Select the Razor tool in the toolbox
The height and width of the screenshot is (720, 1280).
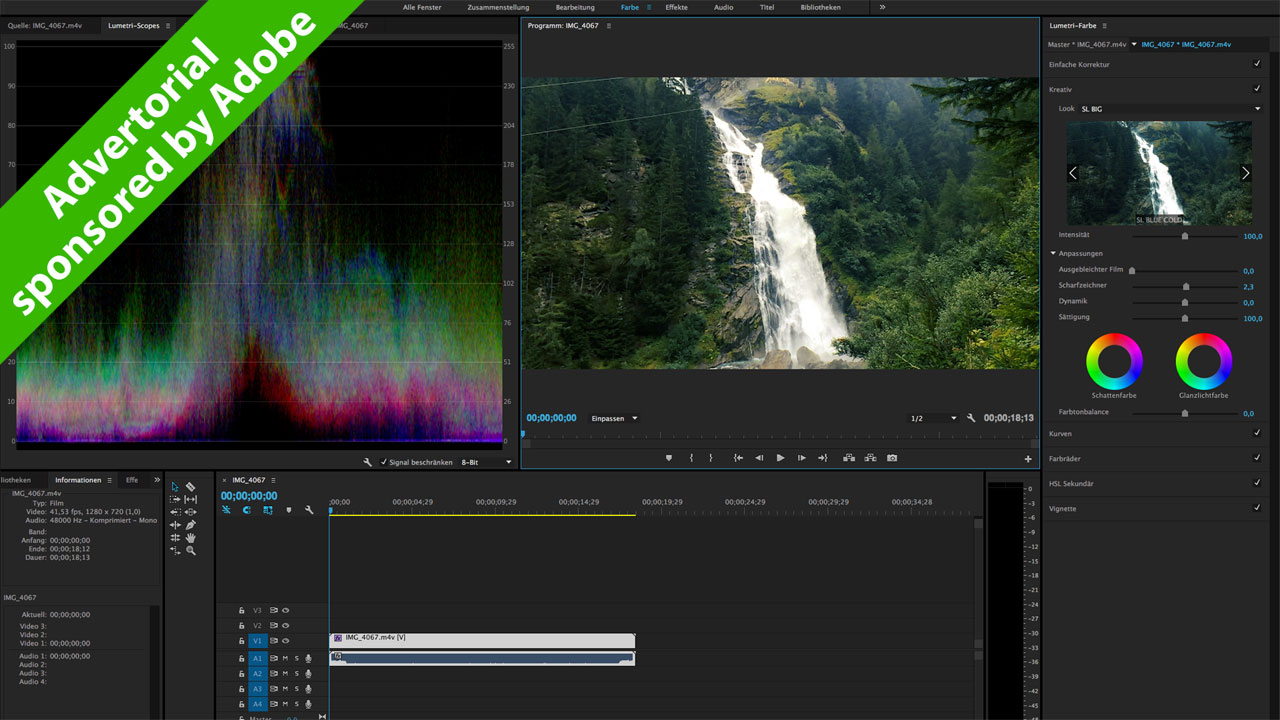coord(190,487)
